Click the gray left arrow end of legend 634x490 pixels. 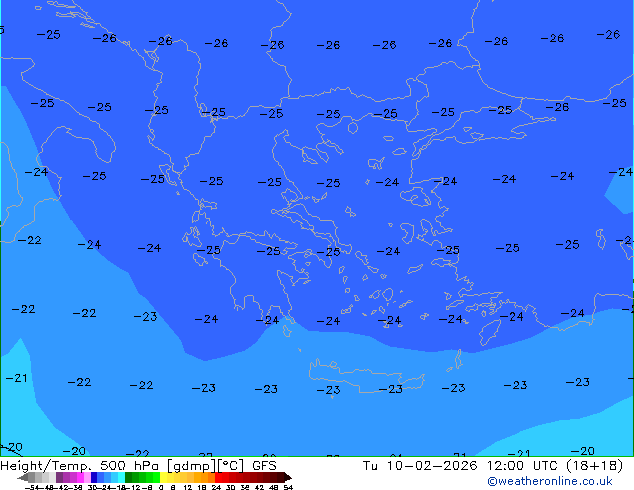[23, 478]
